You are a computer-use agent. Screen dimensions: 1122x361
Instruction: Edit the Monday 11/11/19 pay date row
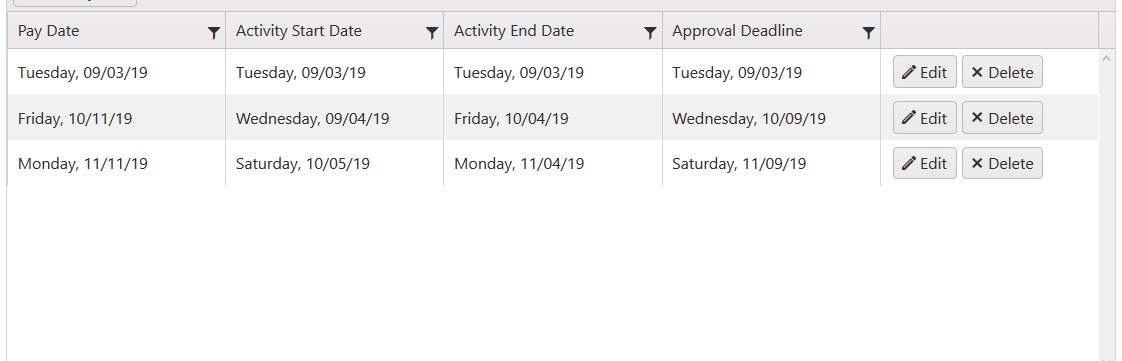click(925, 163)
